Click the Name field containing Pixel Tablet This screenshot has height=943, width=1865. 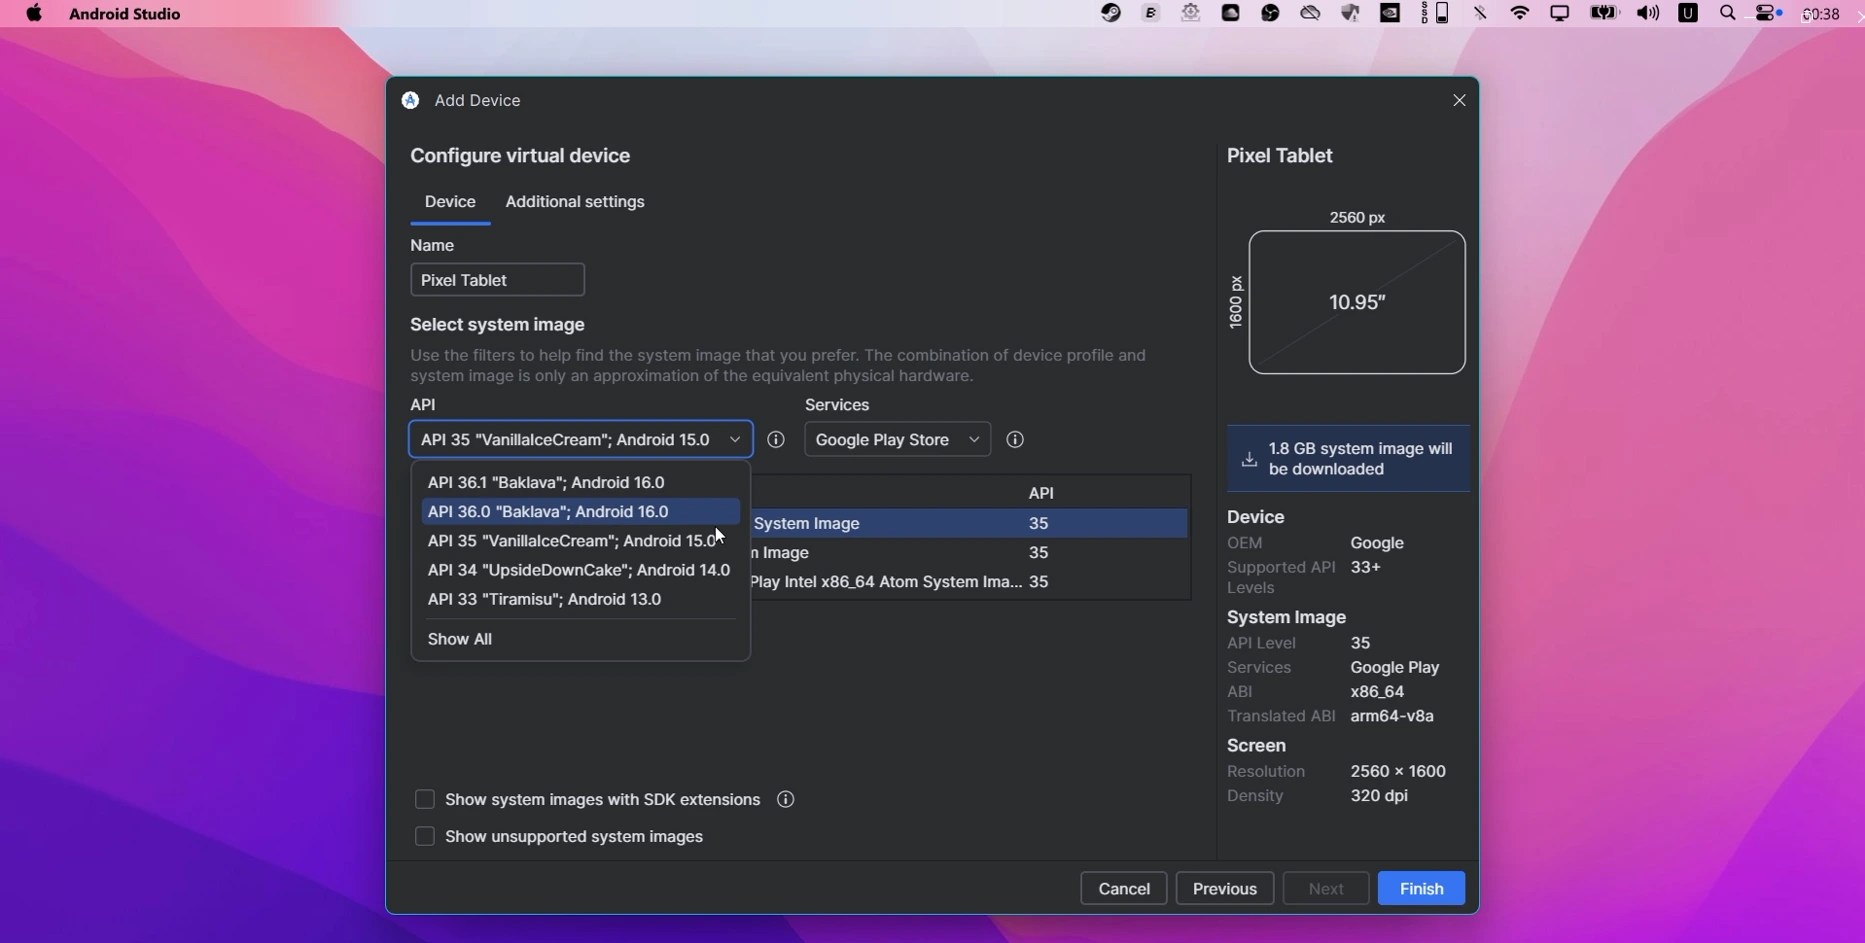pos(497,280)
